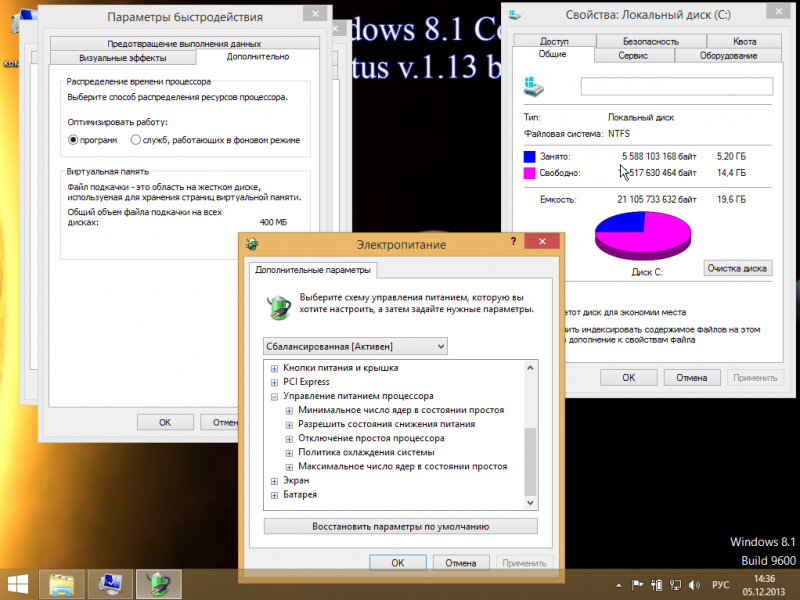Select the 'Дополнительные параметры' tab

click(313, 270)
